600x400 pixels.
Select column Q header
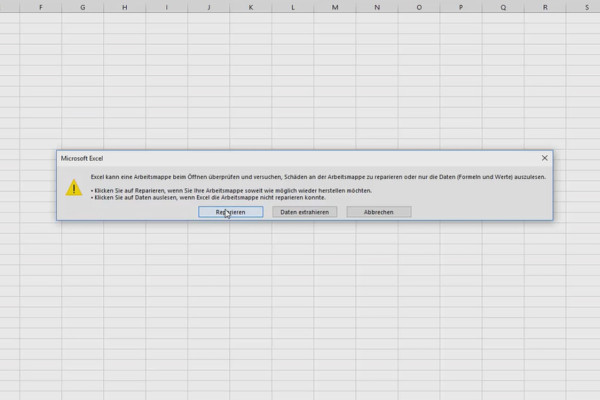pyautogui.click(x=503, y=7)
